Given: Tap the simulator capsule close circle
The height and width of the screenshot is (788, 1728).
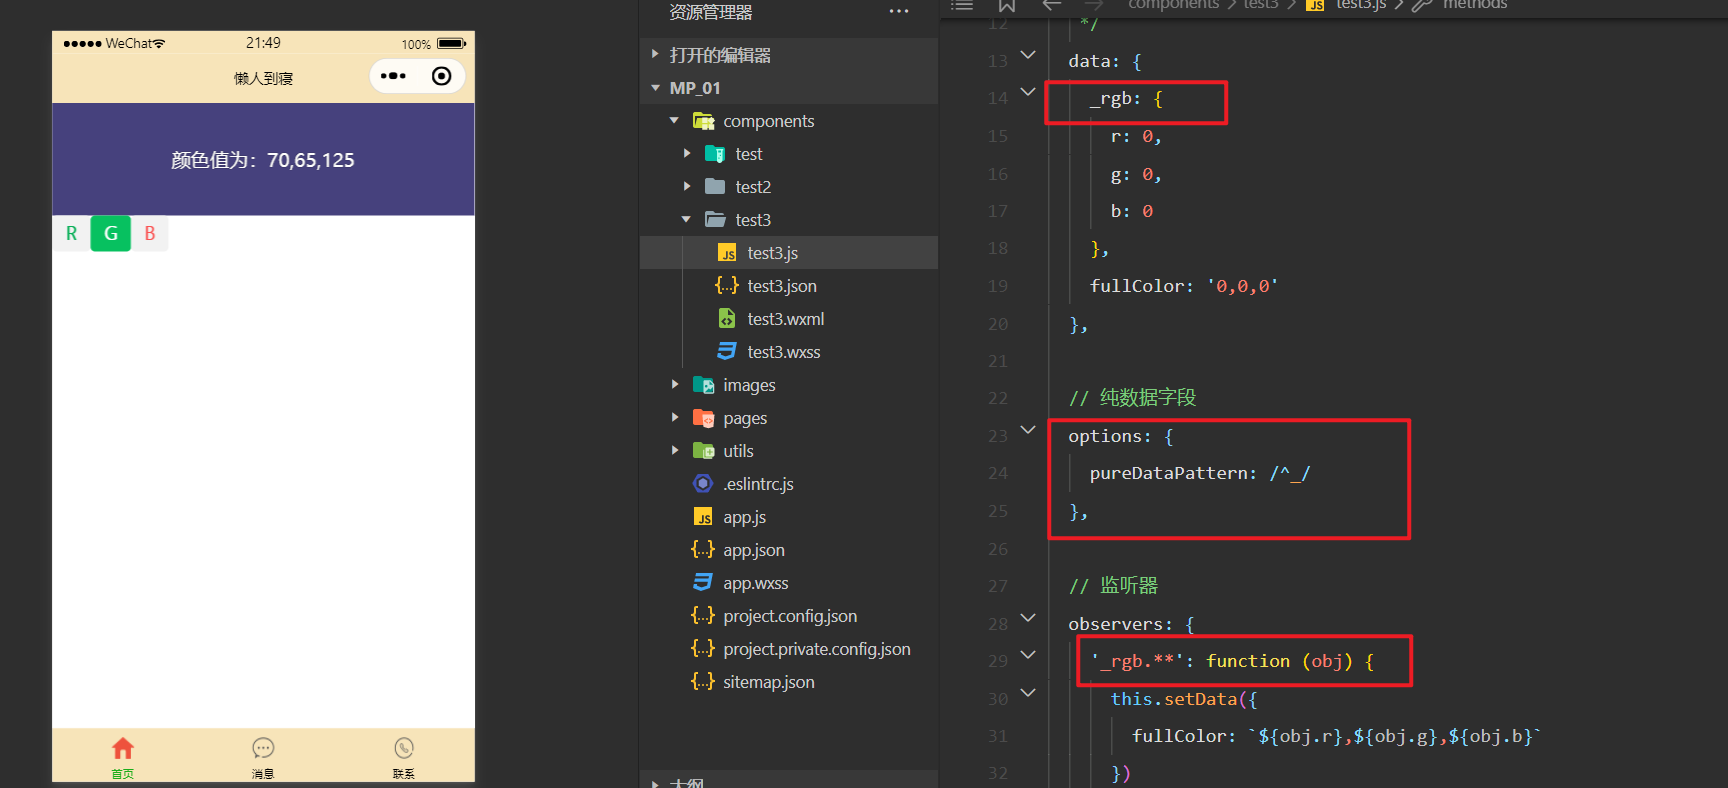Looking at the screenshot, I should pos(441,76).
